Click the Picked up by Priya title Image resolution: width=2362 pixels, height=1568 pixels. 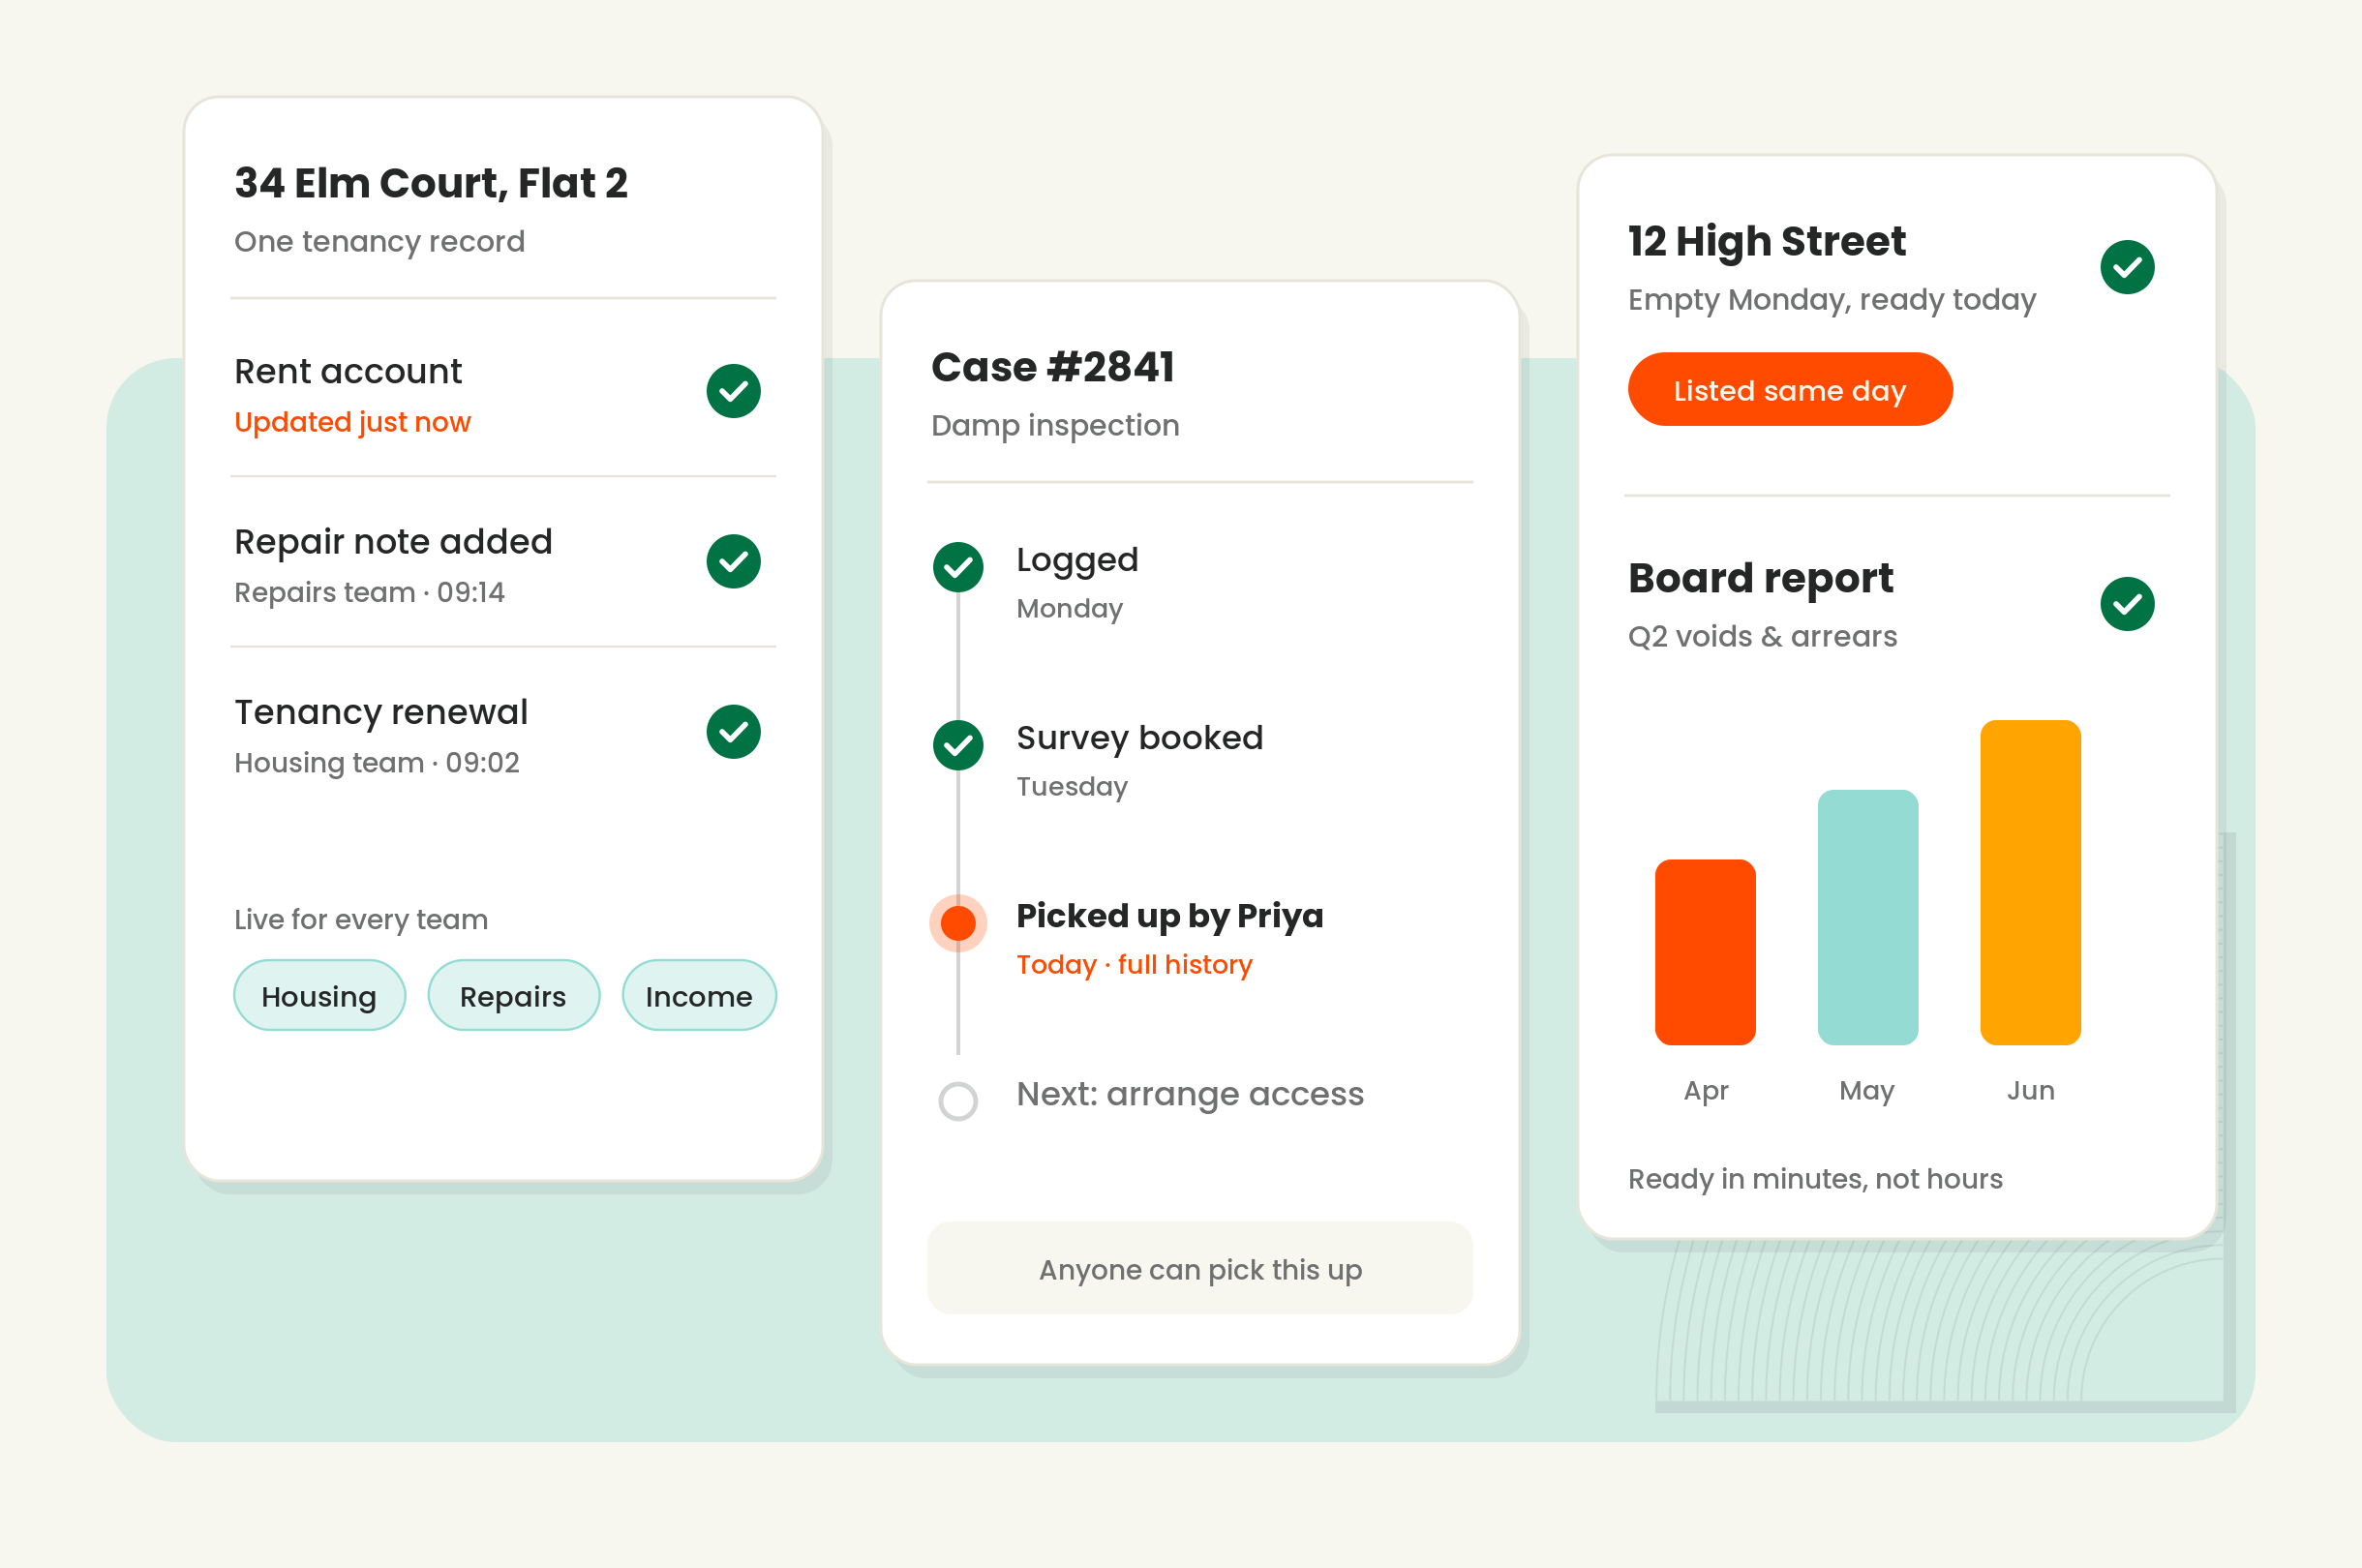(1169, 916)
